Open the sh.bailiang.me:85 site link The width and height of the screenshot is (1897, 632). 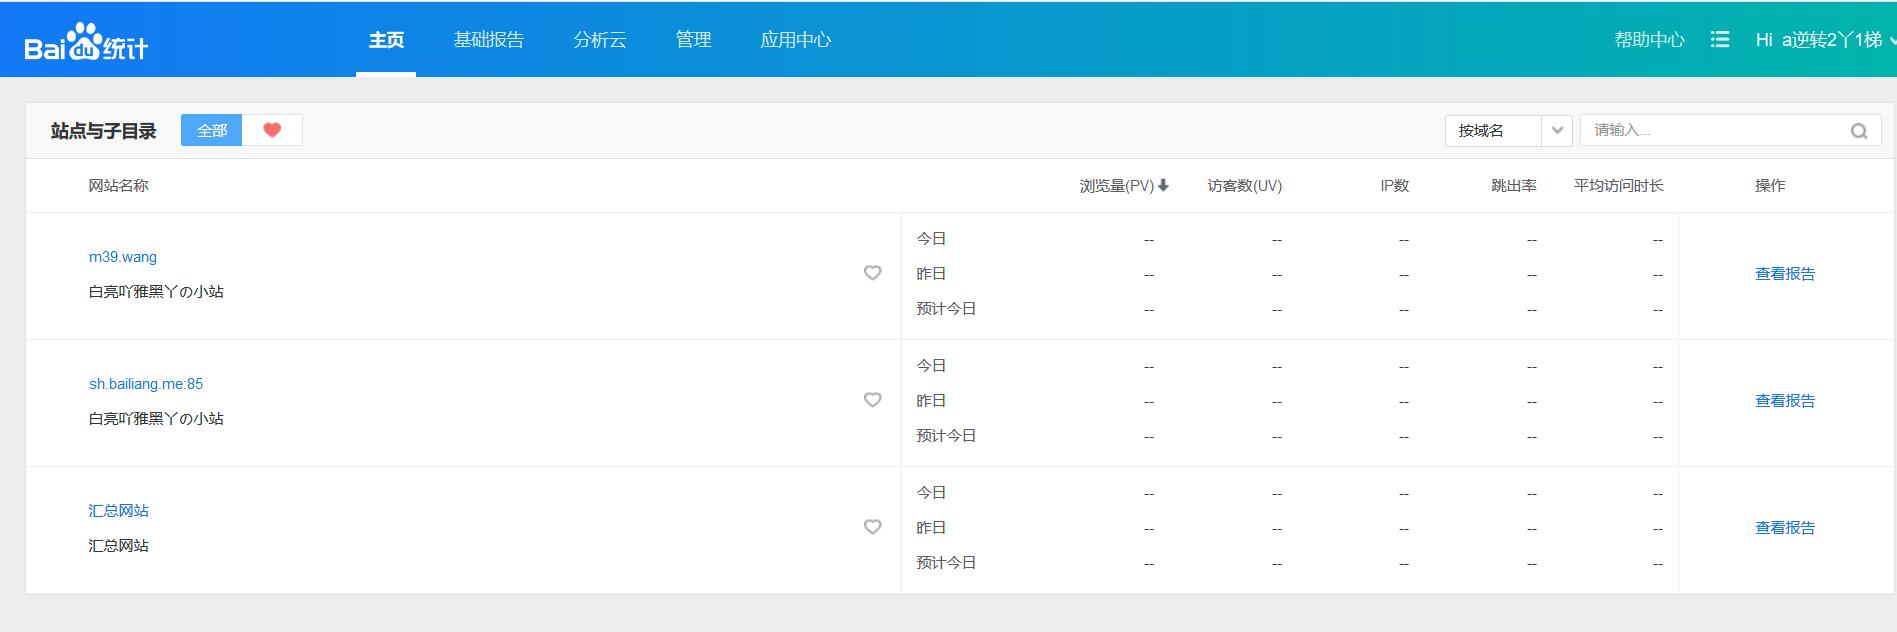pos(146,384)
